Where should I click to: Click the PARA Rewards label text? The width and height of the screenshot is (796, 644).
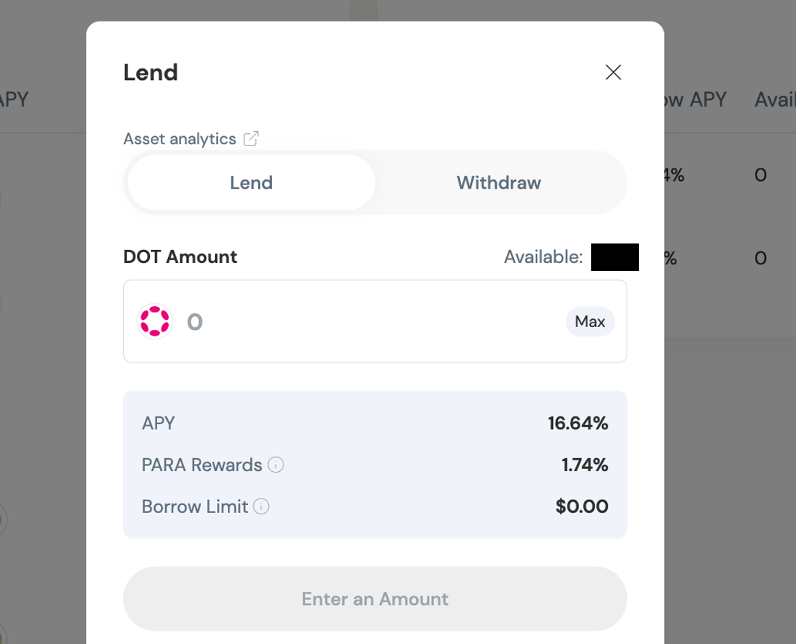point(202,465)
